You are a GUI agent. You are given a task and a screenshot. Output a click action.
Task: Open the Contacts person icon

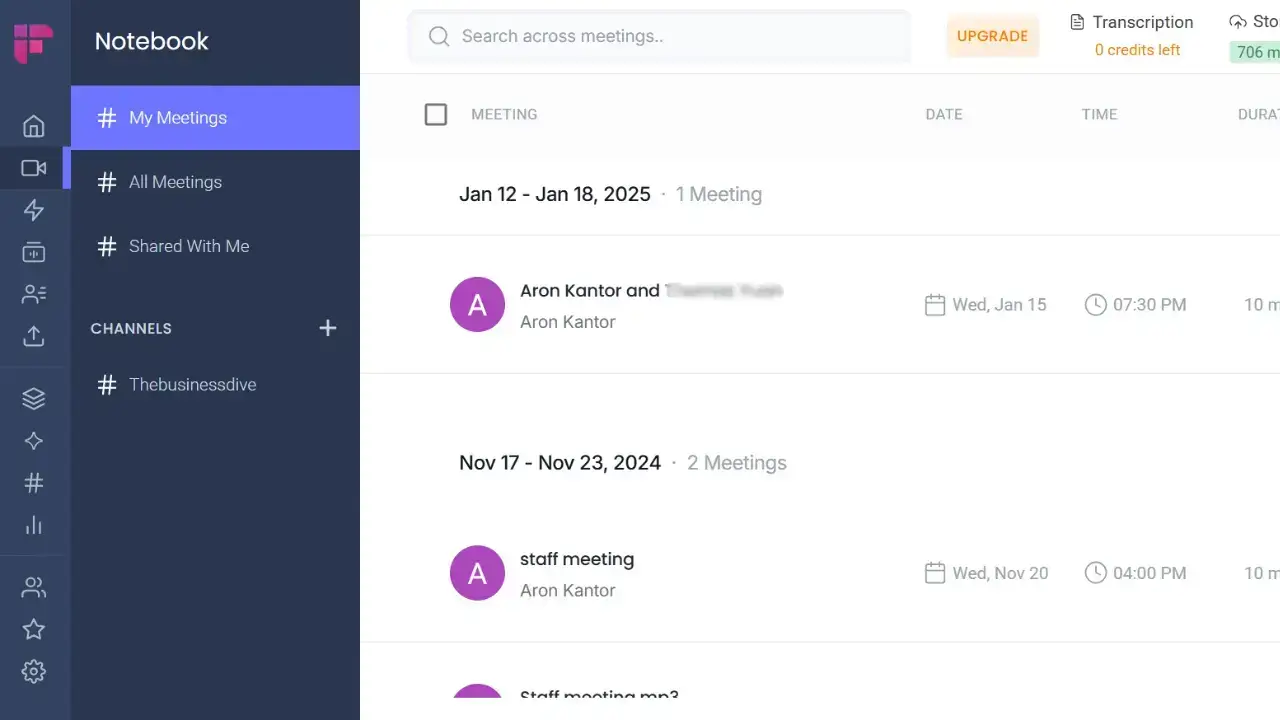point(34,293)
